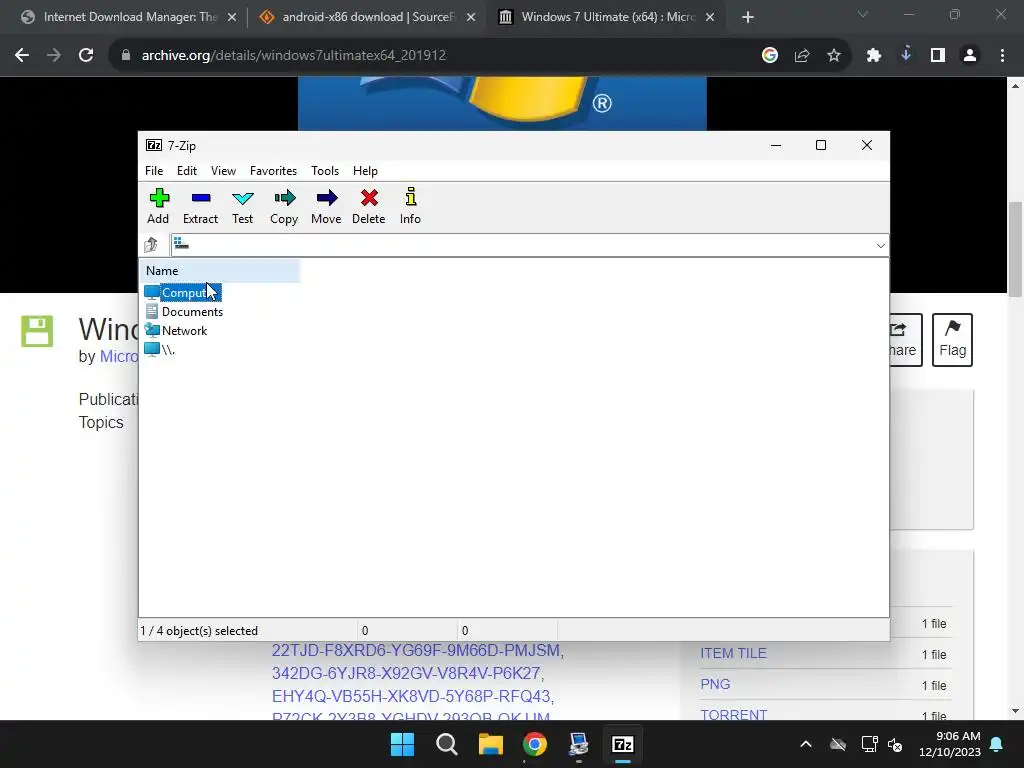Open Info from the 7-Zip toolbar
This screenshot has height=768, width=1024.
click(x=410, y=206)
